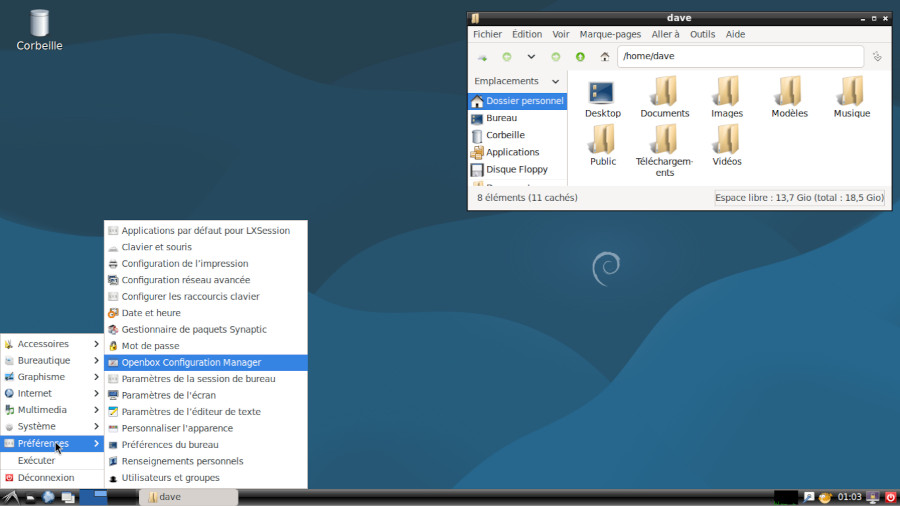The width and height of the screenshot is (900, 506).
Task: Expand the Internet submenu
Action: click(x=52, y=394)
